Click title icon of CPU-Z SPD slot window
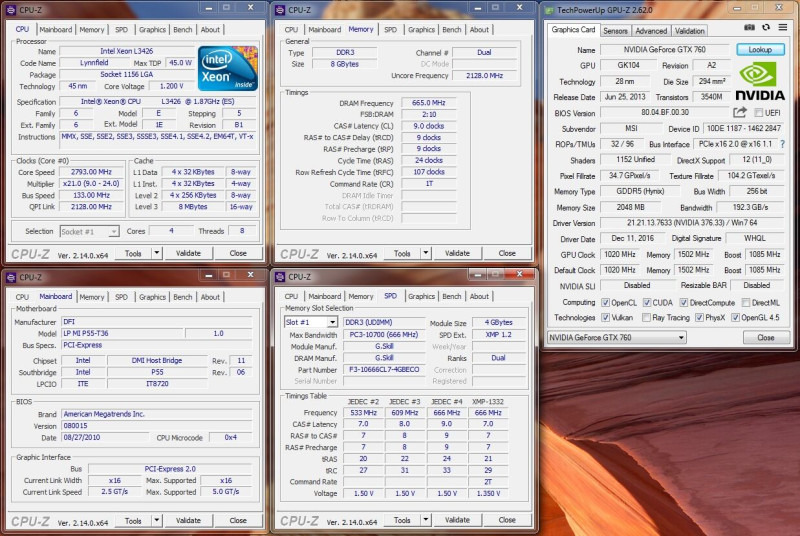This screenshot has width=800, height=536. point(280,277)
